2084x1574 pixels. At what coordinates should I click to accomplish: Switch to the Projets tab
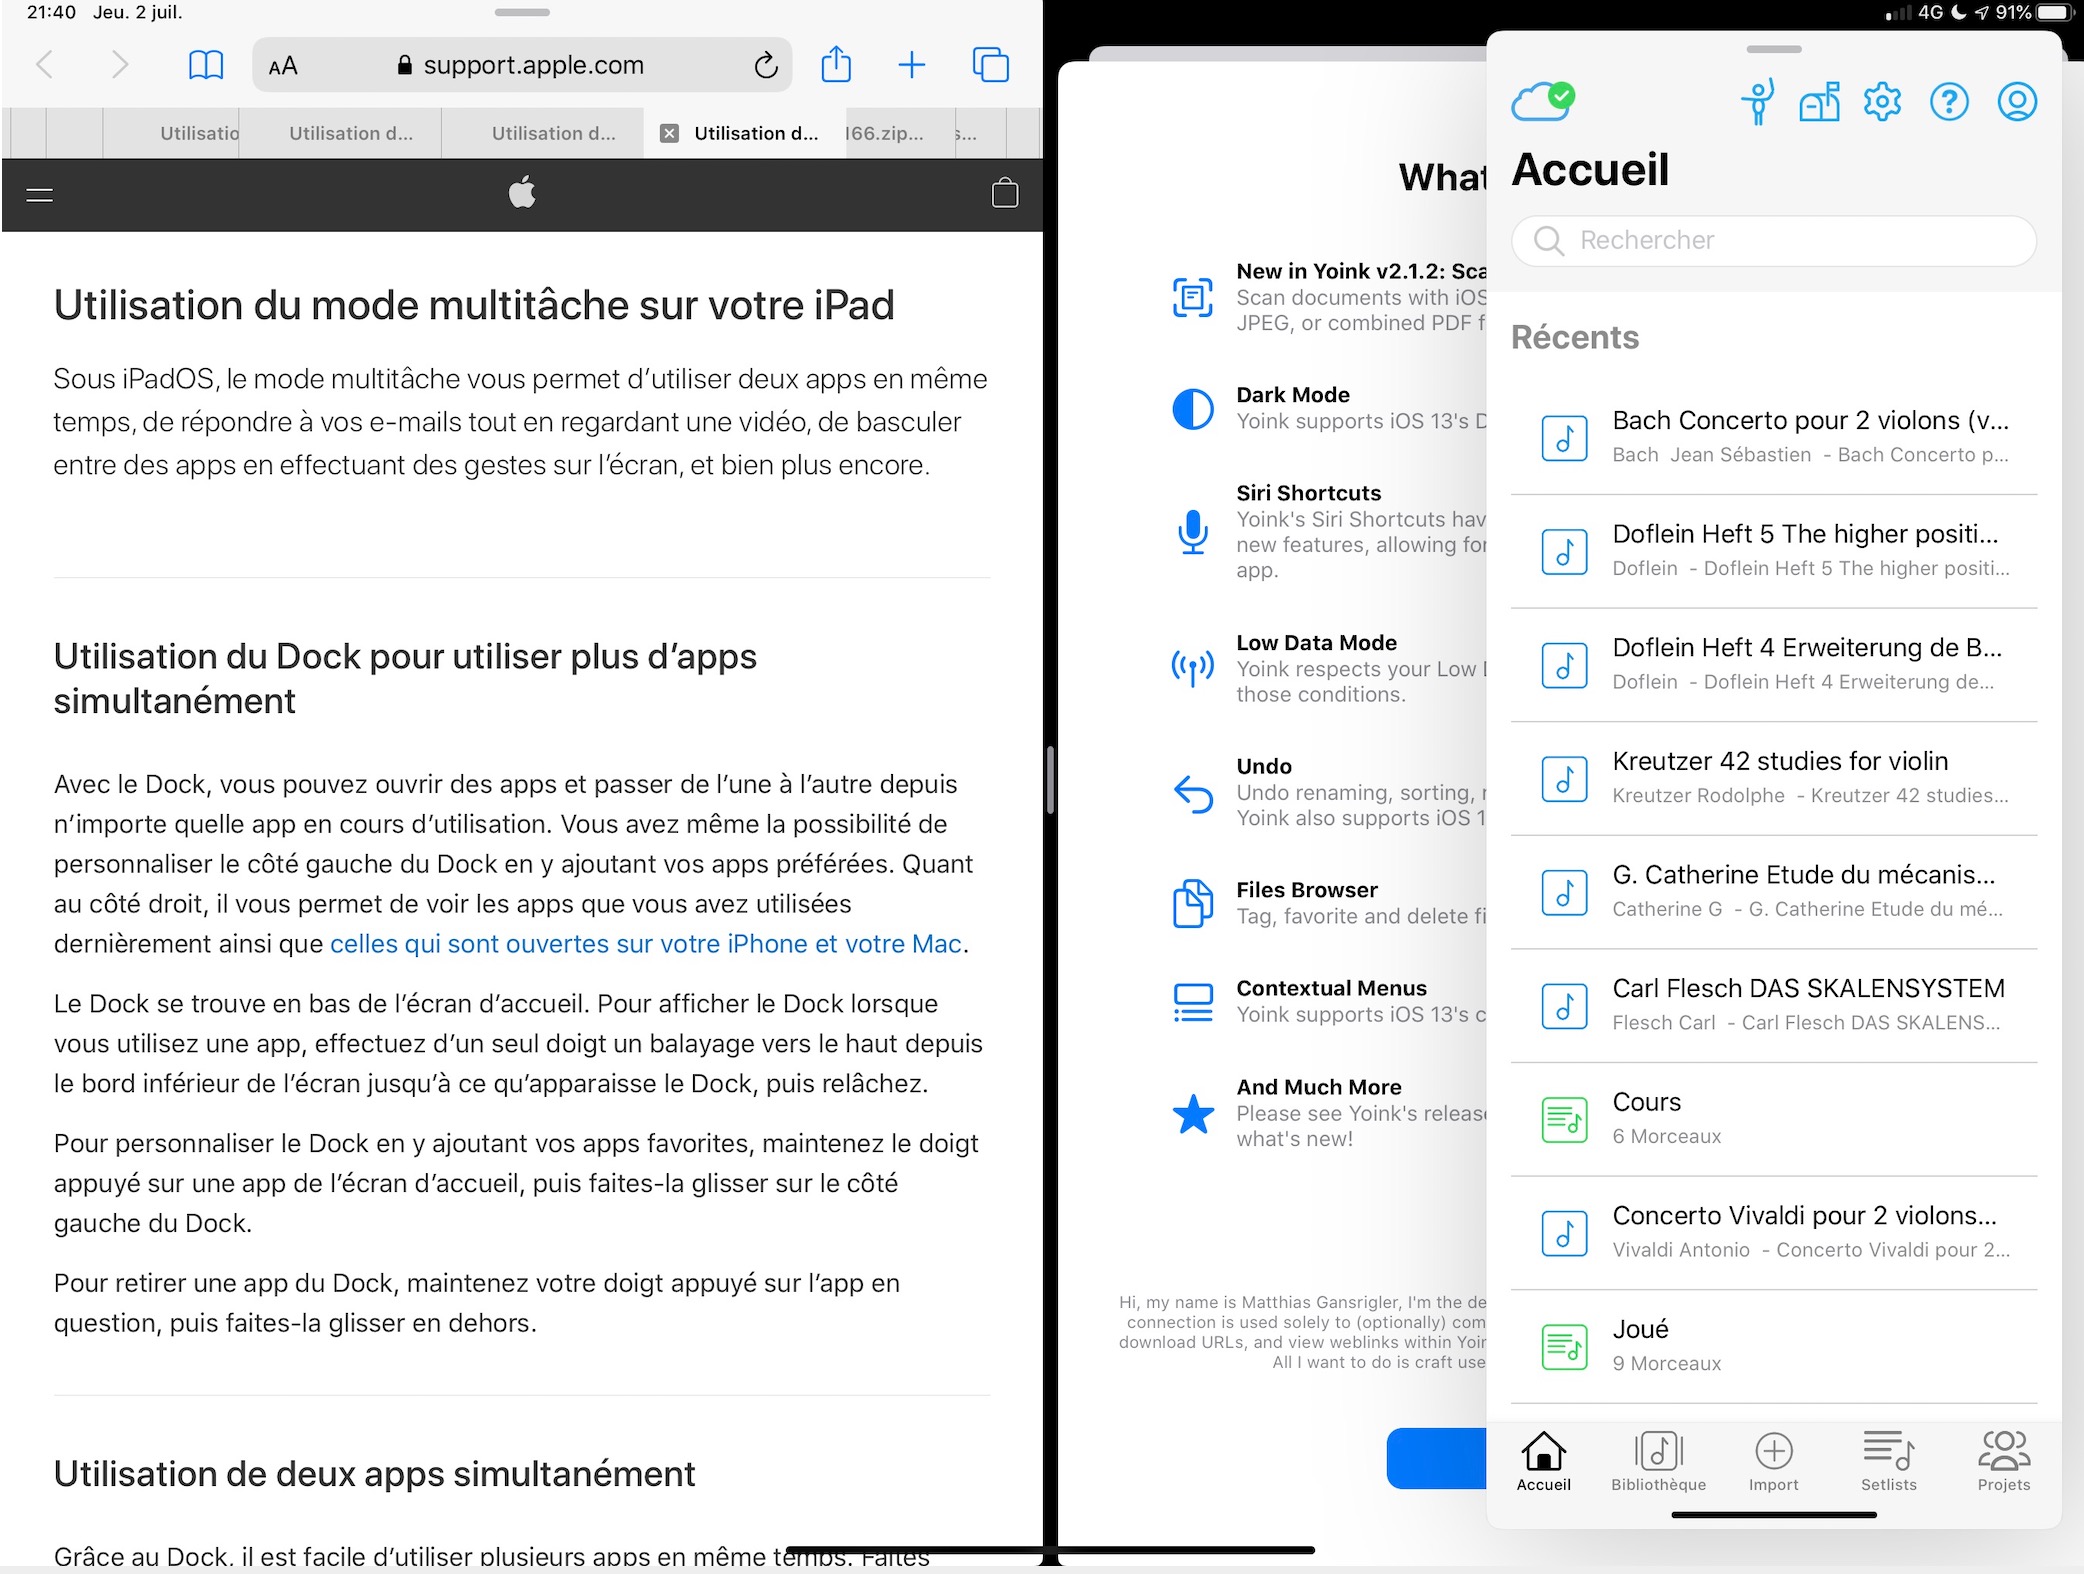coord(2003,1462)
